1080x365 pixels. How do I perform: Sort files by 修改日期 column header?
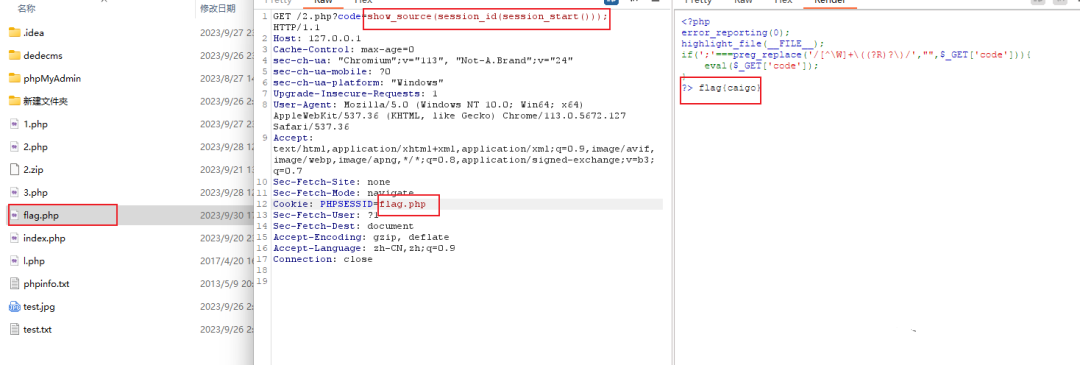218,9
